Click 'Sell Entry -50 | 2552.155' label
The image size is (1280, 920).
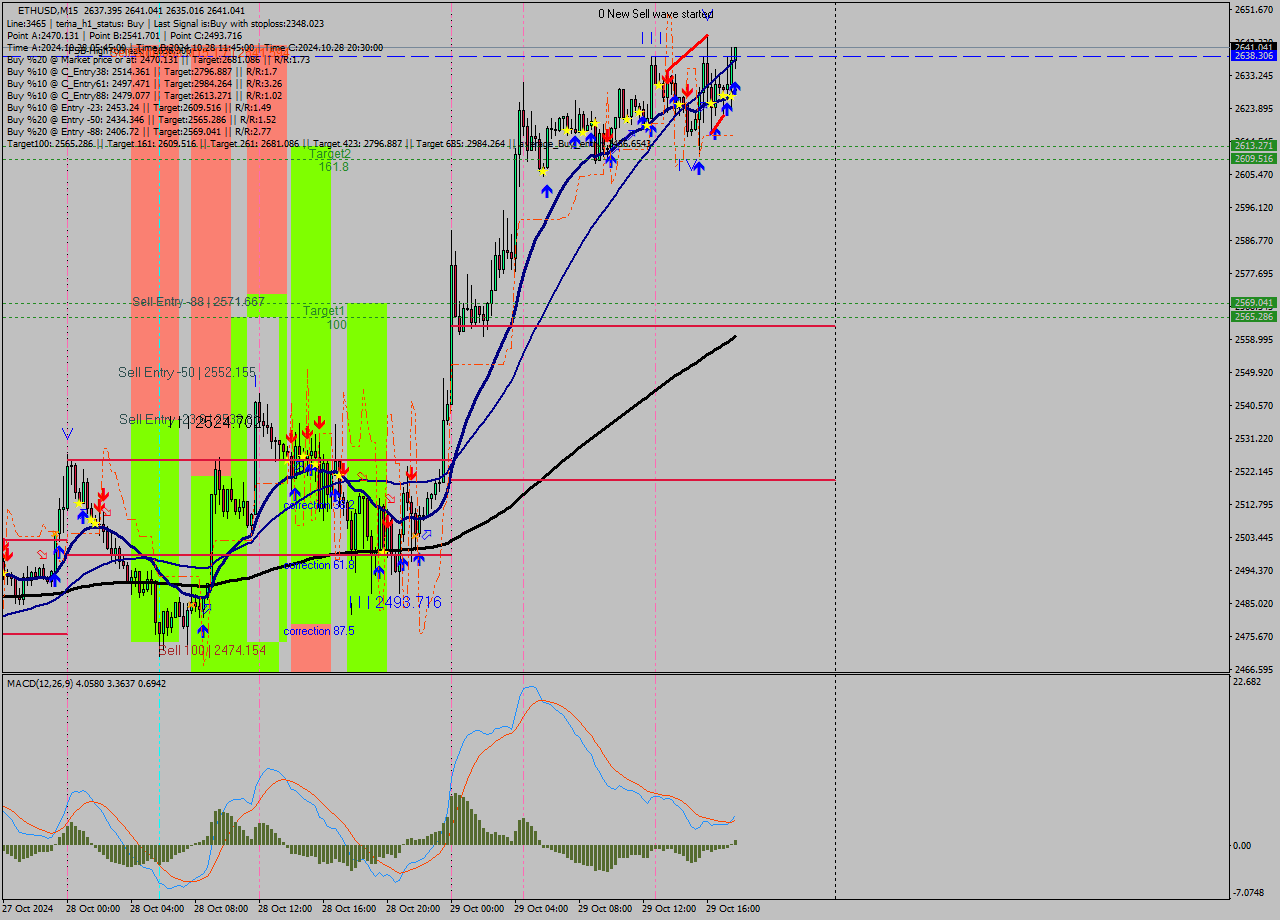coord(187,372)
